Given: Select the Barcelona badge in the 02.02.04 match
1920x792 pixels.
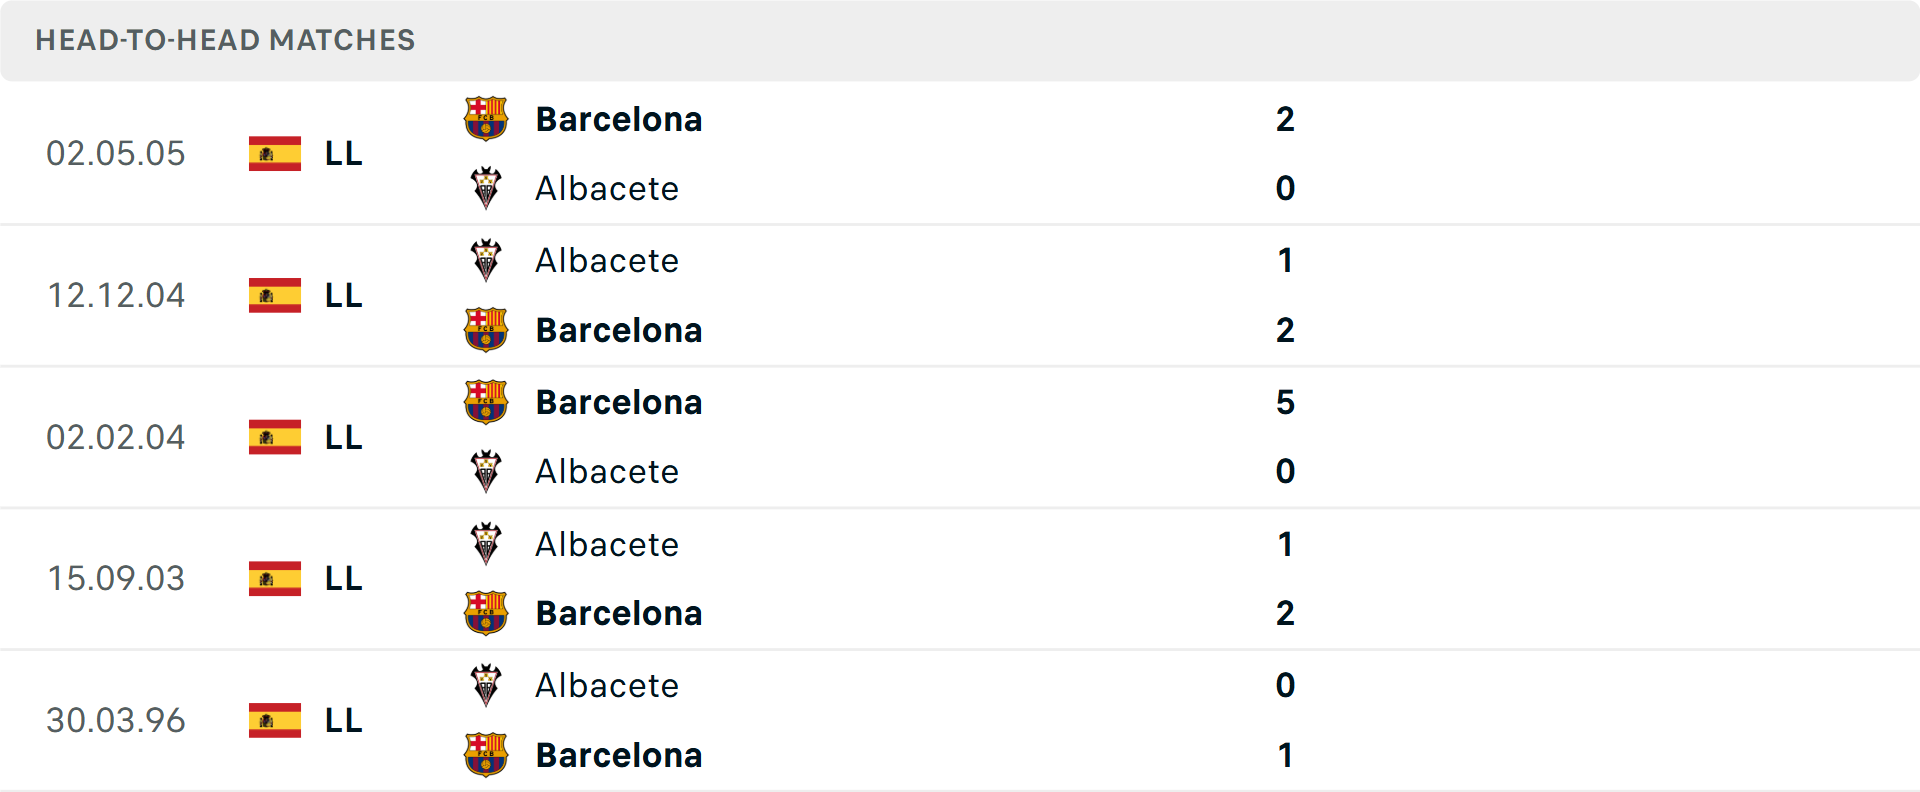Looking at the screenshot, I should click(486, 400).
